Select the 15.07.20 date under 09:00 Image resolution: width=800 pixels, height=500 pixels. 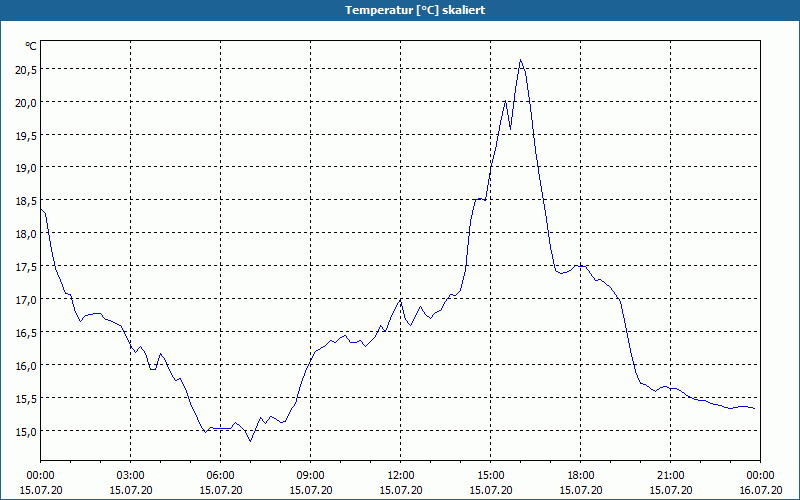[x=311, y=490]
